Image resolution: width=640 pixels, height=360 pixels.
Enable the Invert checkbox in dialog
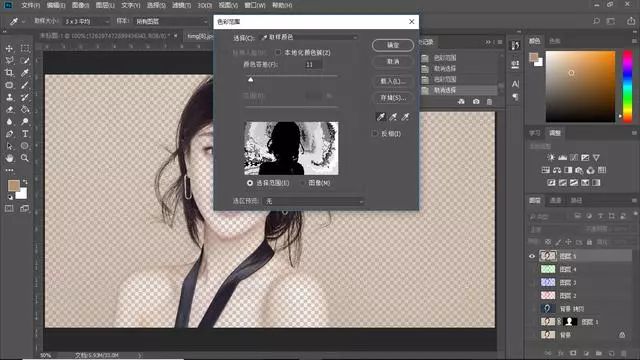[x=375, y=133]
